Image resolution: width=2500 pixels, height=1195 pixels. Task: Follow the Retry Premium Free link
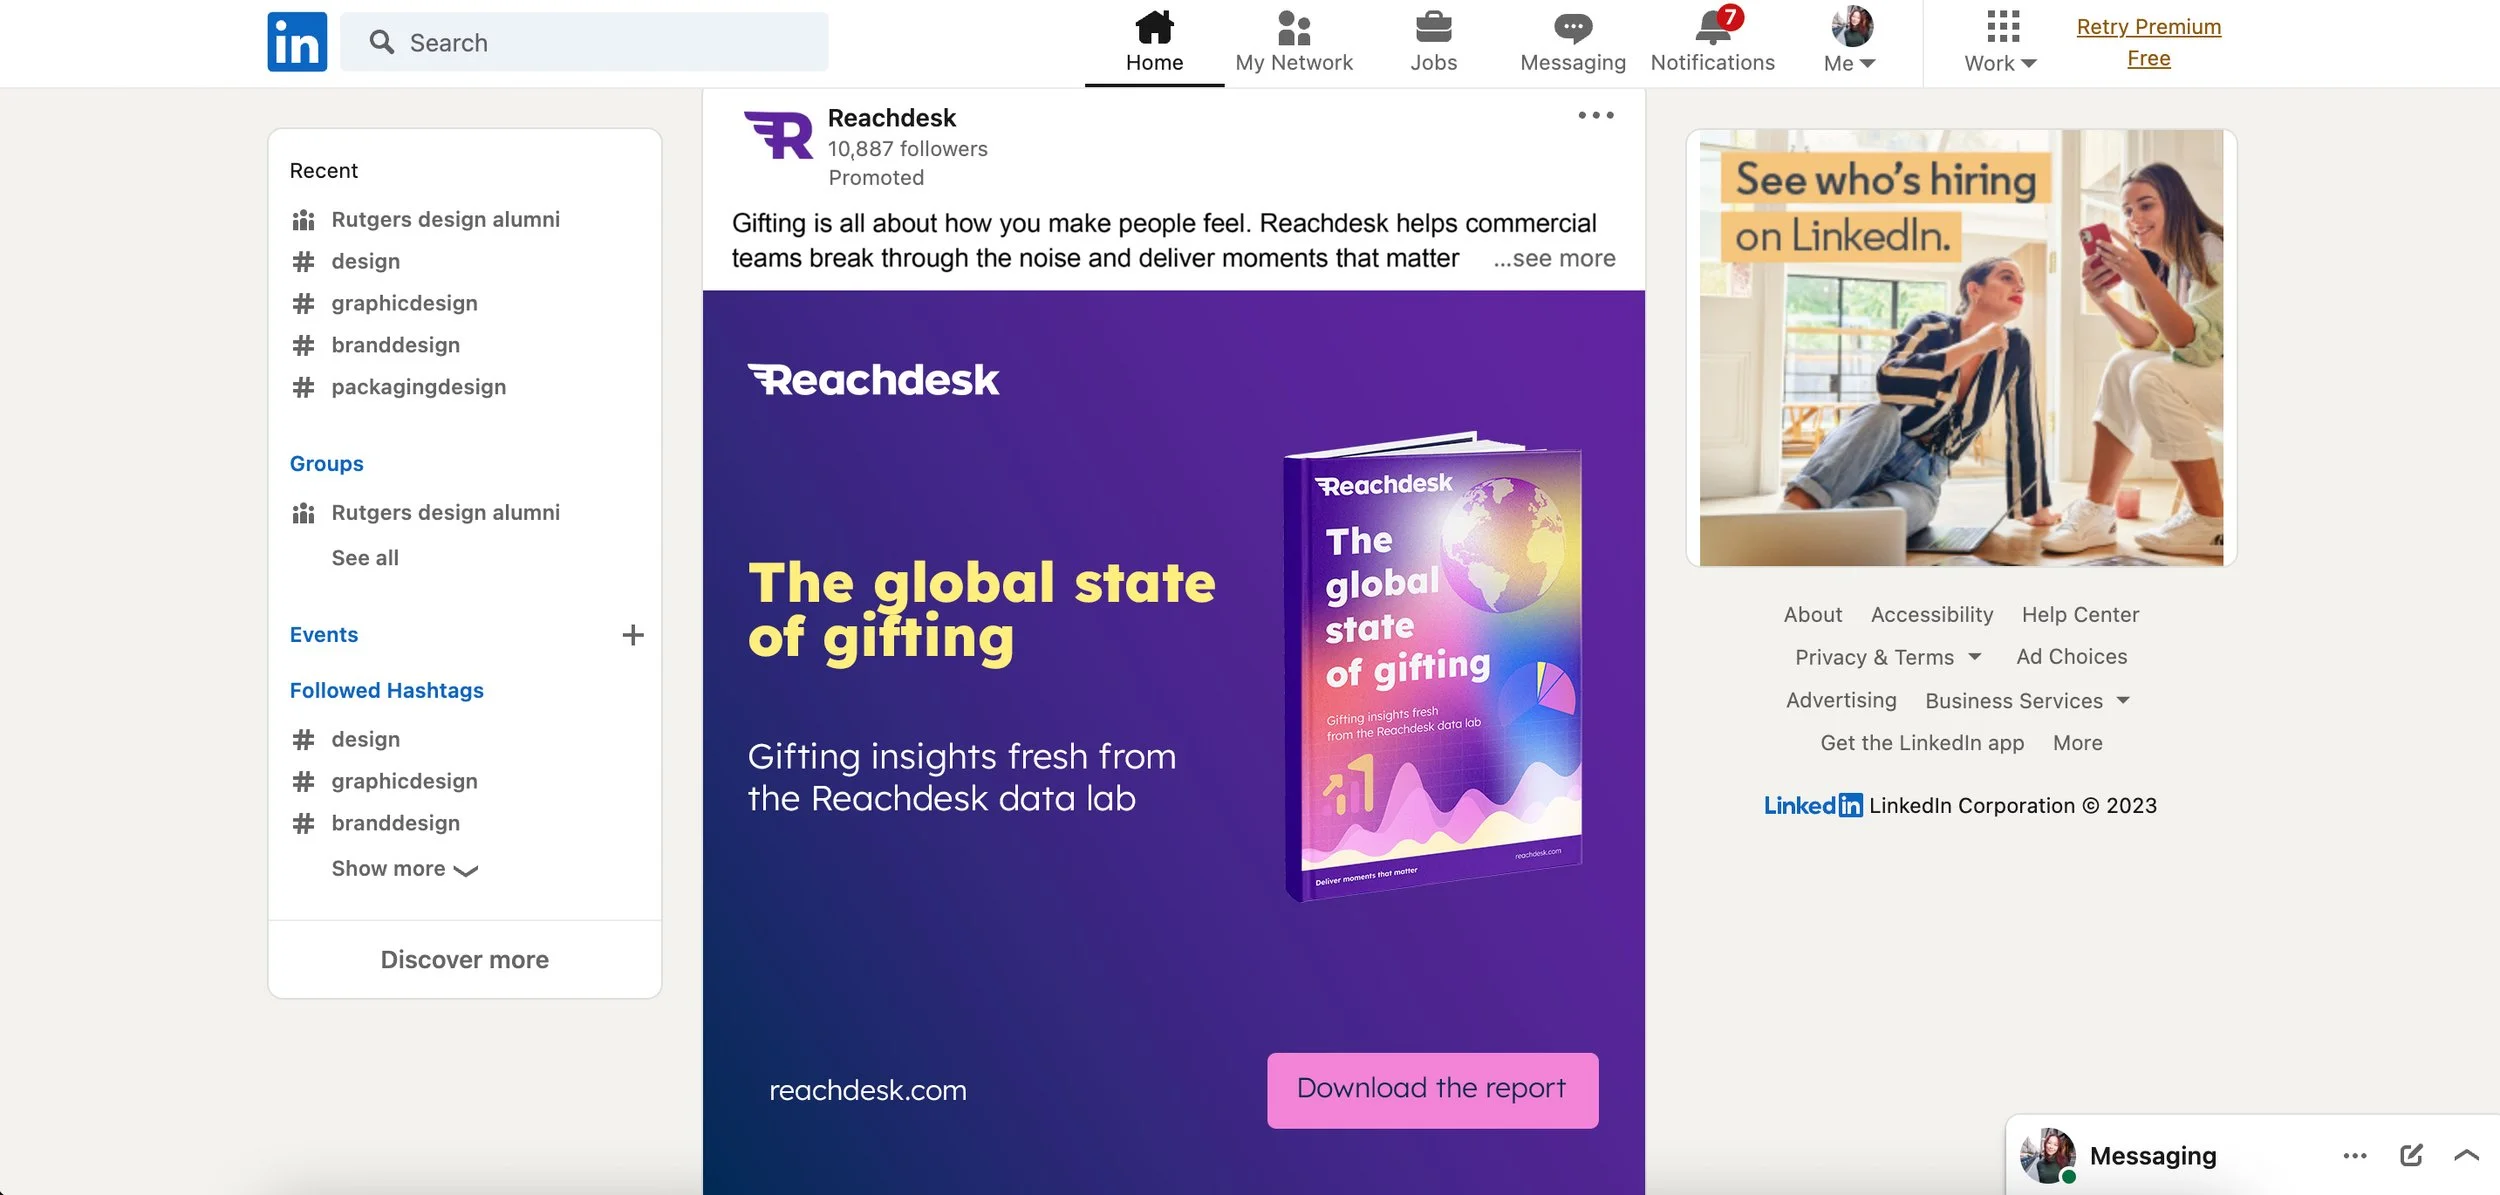2148,42
